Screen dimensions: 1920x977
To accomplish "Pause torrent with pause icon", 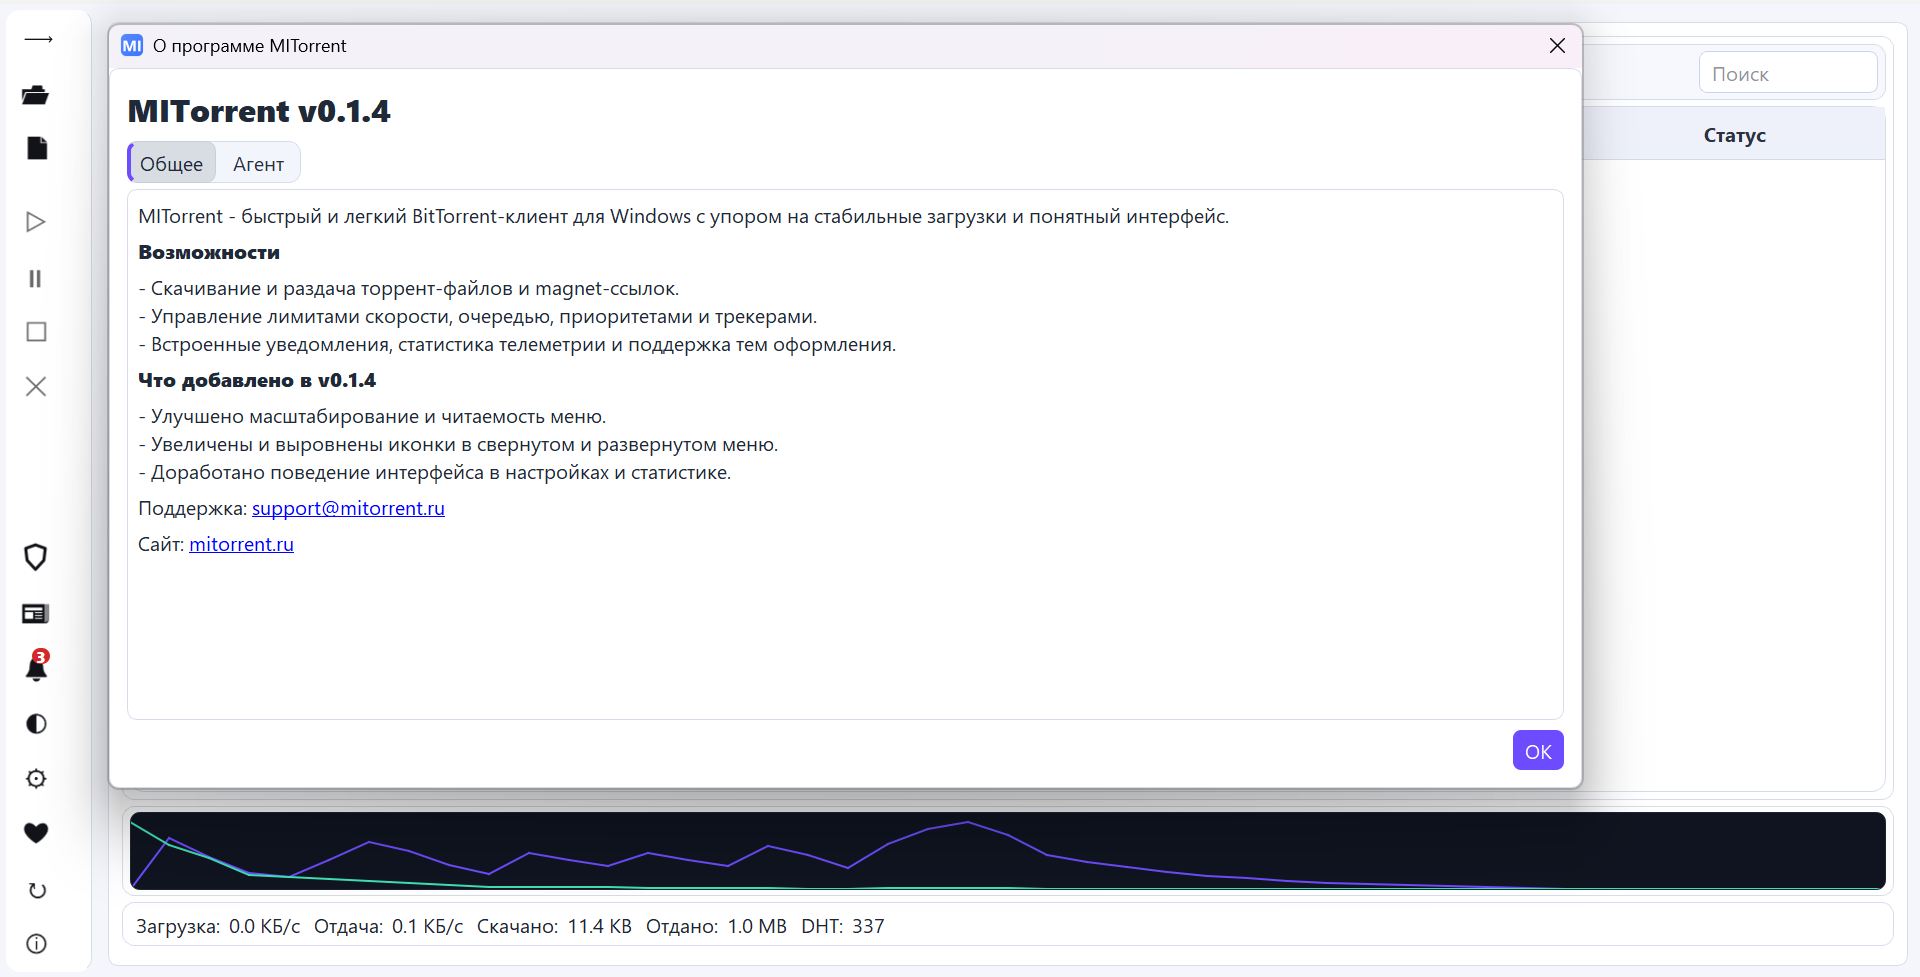I will click(36, 279).
